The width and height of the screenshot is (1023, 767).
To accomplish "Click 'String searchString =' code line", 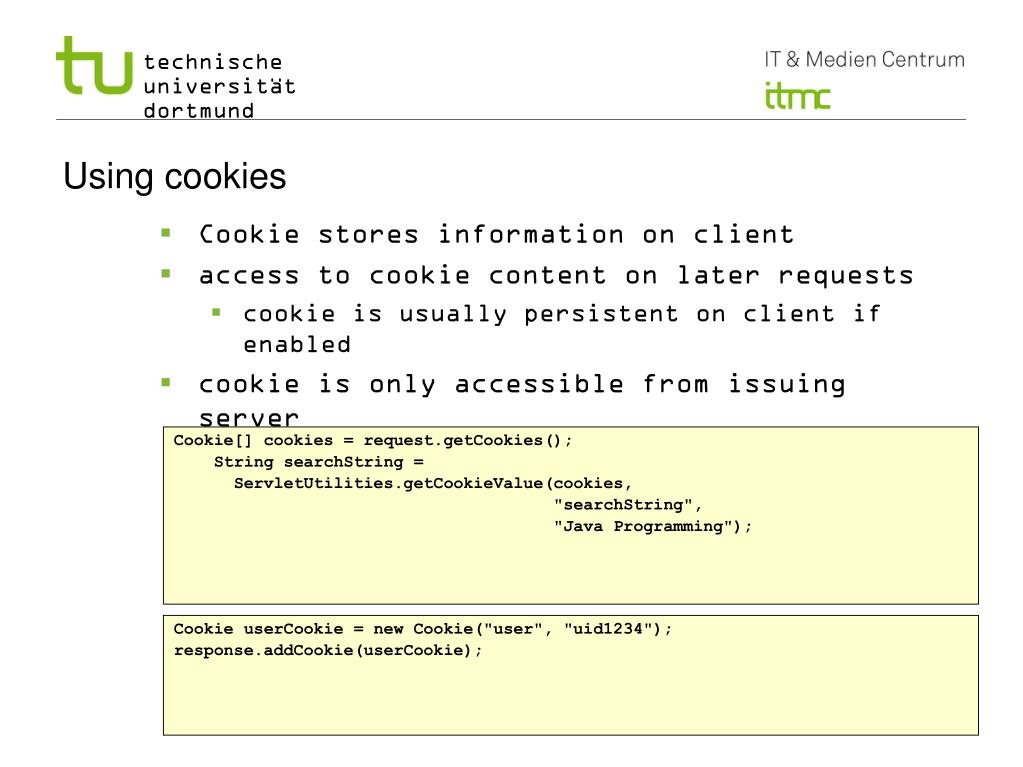I will (x=319, y=462).
